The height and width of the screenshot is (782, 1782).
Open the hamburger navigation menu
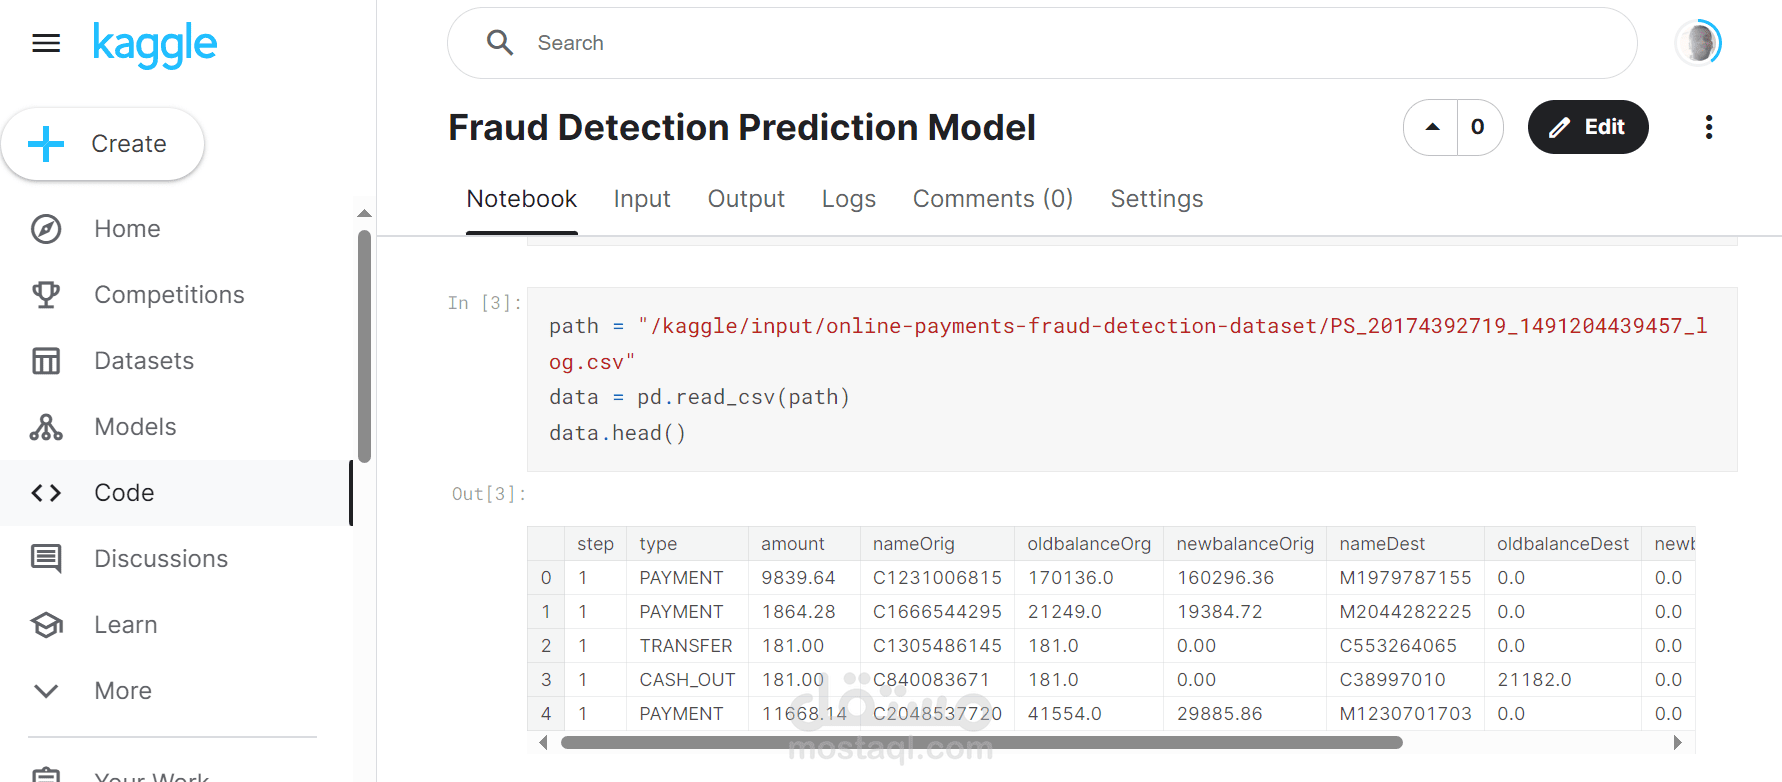46,42
